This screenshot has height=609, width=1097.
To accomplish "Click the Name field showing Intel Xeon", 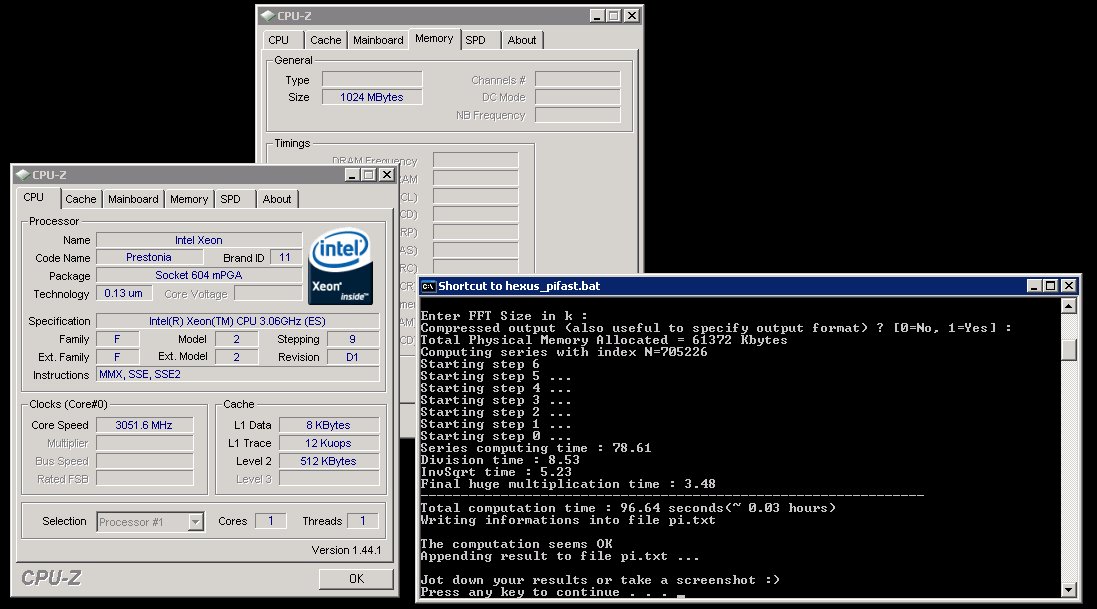I will tap(199, 240).
